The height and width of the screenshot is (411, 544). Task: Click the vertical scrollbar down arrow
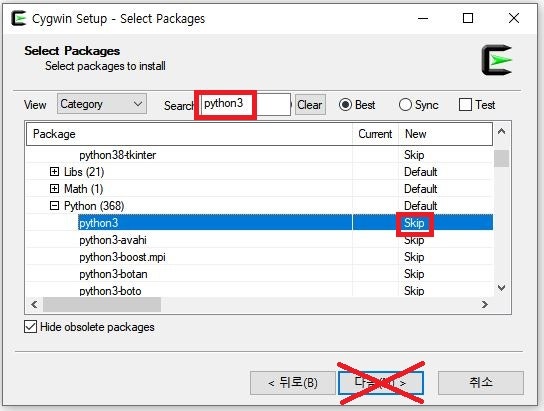click(501, 288)
